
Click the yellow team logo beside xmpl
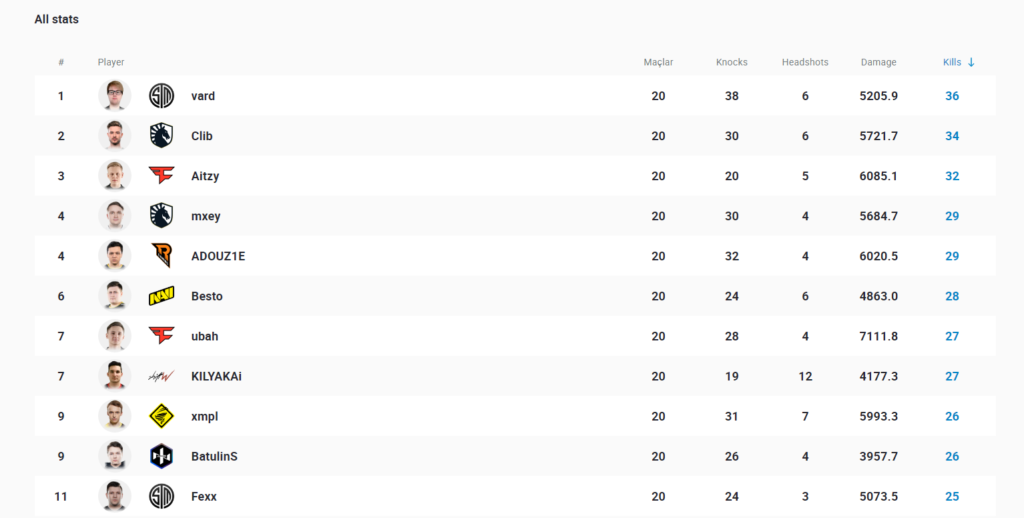(x=161, y=416)
